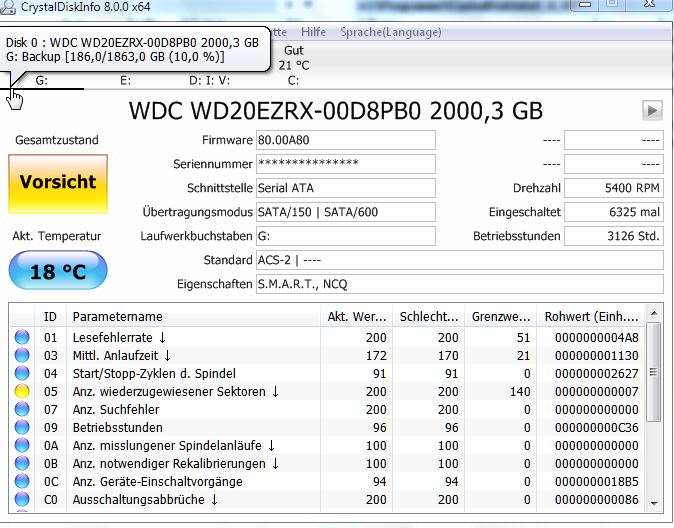Select the Ausschaltungsabbrüche row
The image size is (674, 528).
[145, 500]
